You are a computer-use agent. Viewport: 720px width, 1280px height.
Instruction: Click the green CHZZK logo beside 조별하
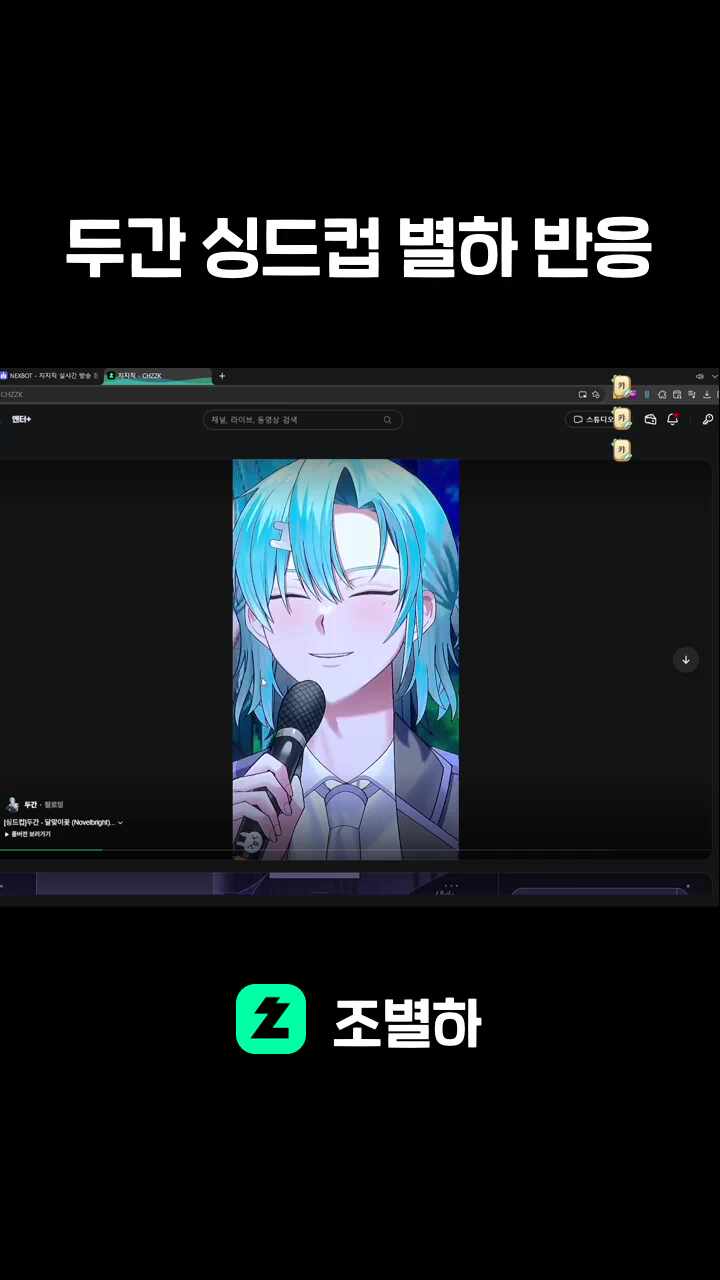pos(271,1019)
